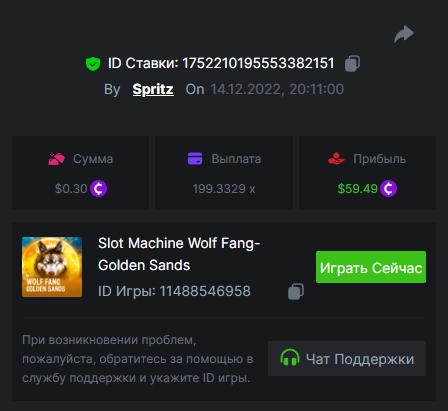Screen dimensions: 448x411
Task: Copy the bet ID number
Action: [352, 63]
